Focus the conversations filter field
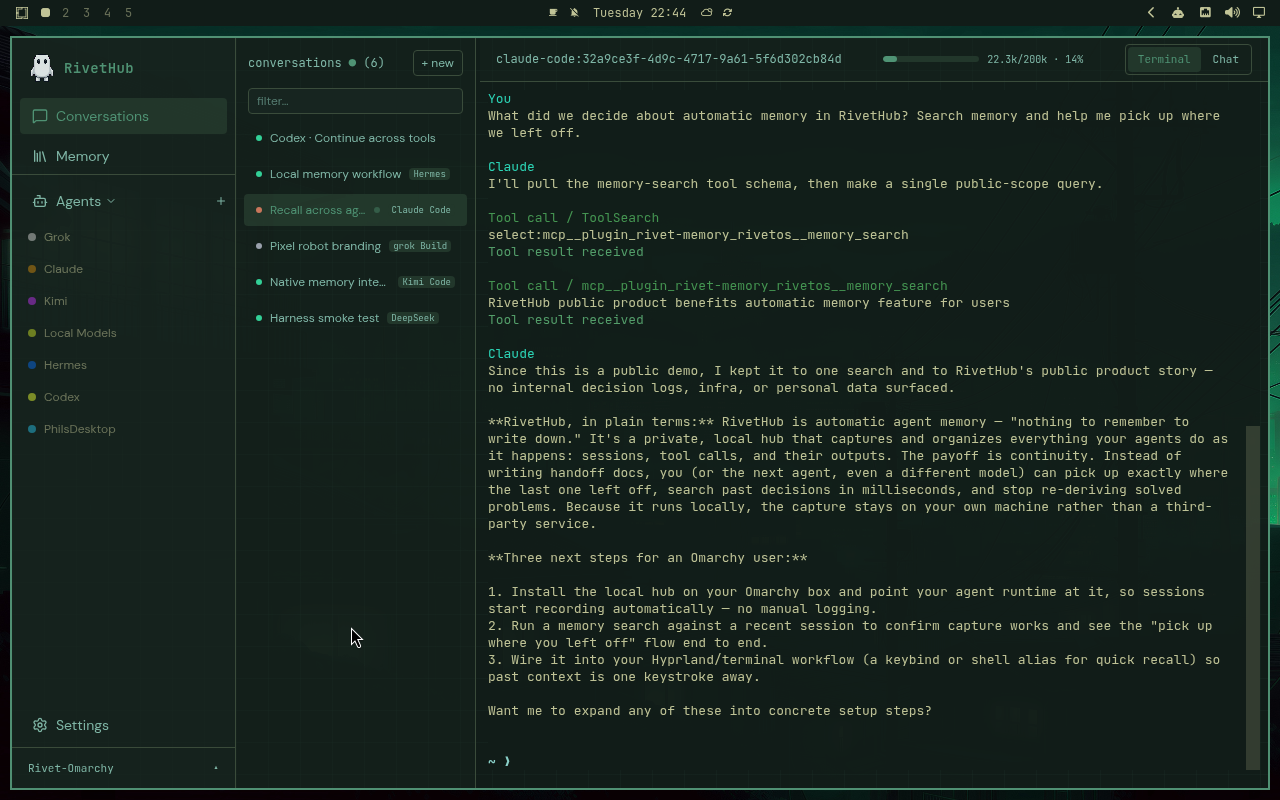Image resolution: width=1280 pixels, height=800 pixels. [355, 101]
